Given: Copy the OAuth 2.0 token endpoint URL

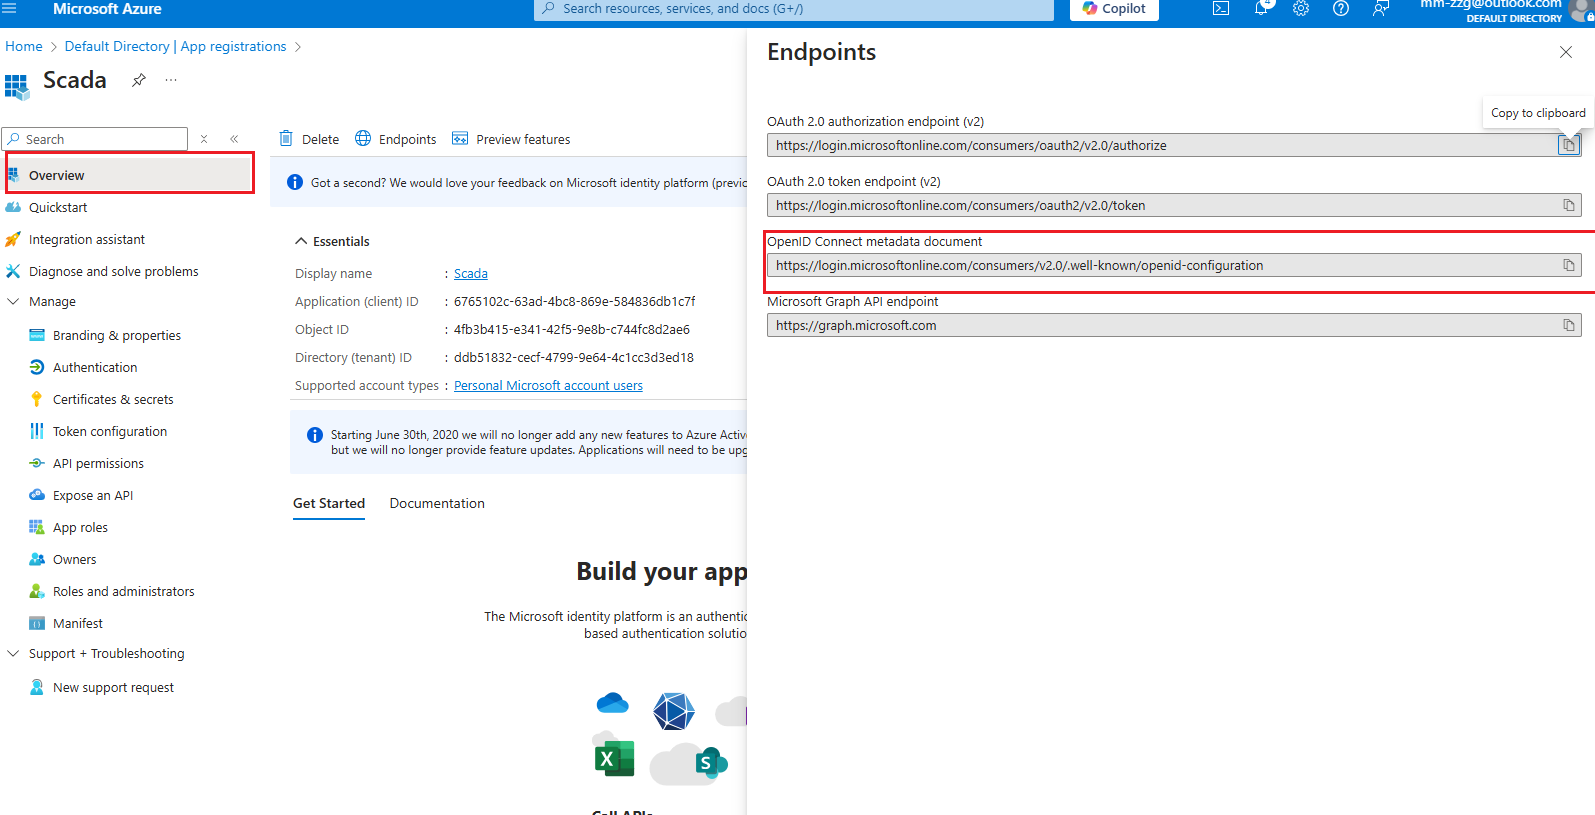Looking at the screenshot, I should pyautogui.click(x=1568, y=206).
